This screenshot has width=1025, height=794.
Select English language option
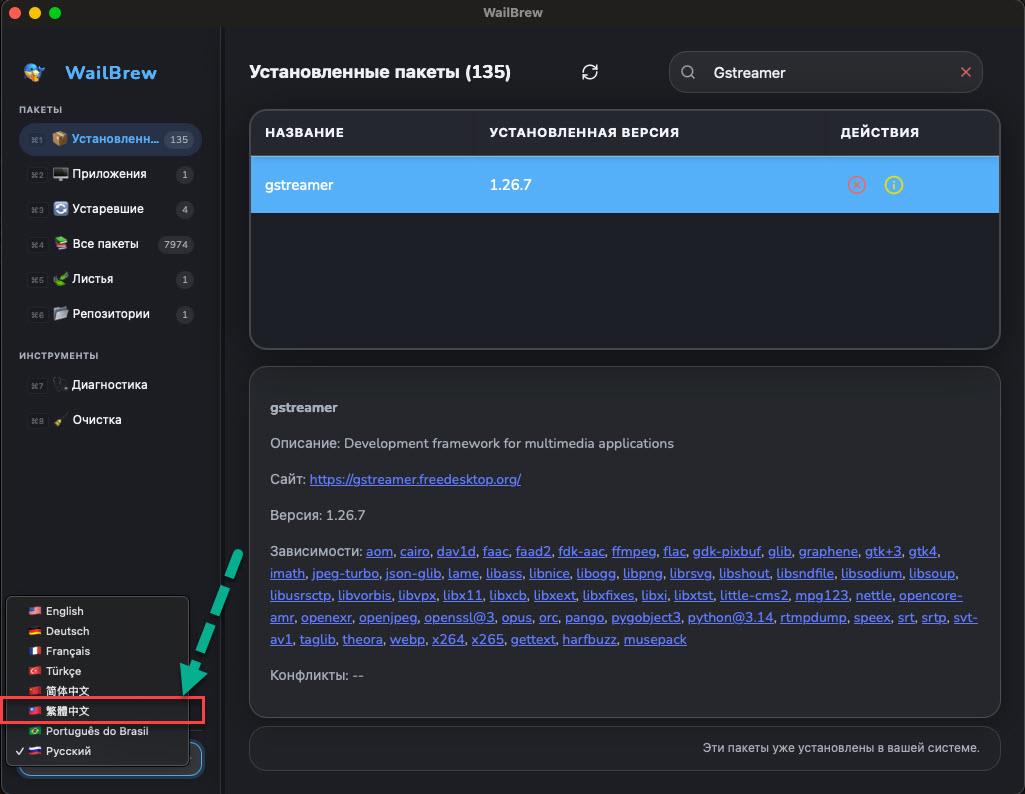(65, 611)
